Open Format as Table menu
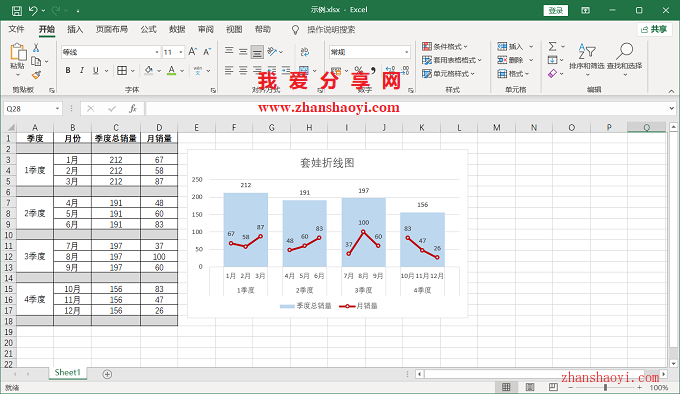Screen dimensions: 680x394 coord(452,60)
